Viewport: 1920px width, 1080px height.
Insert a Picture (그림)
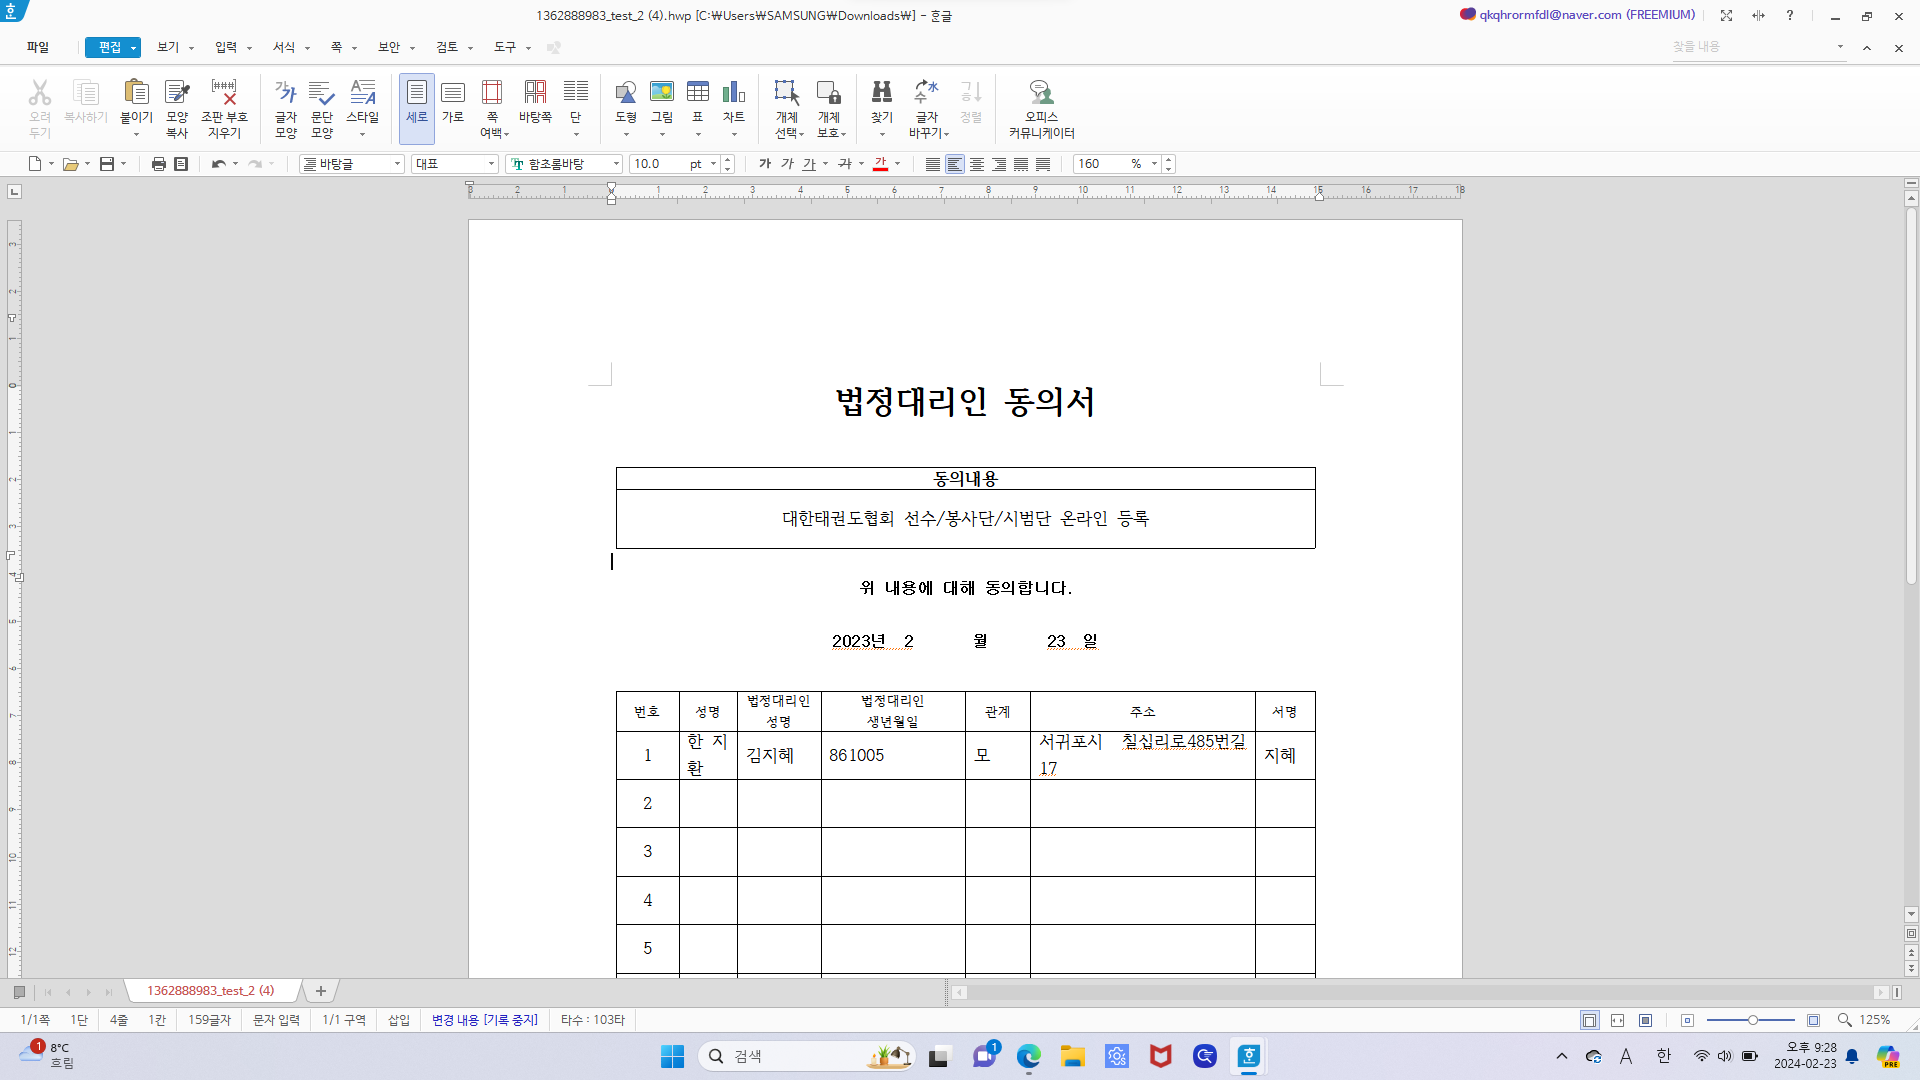[662, 93]
